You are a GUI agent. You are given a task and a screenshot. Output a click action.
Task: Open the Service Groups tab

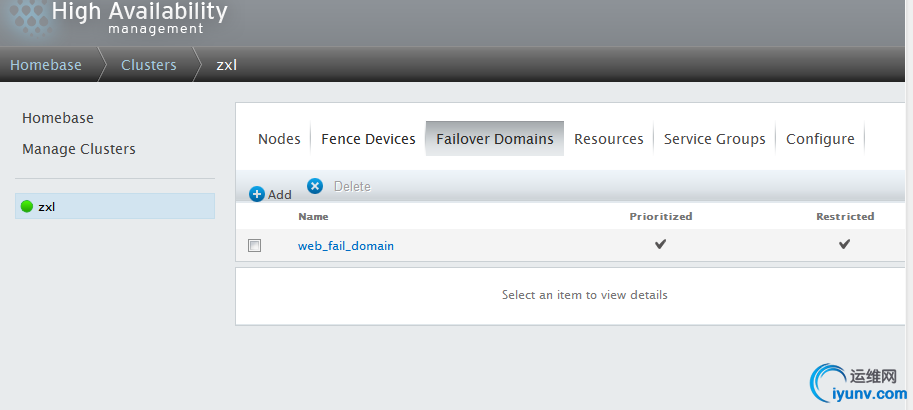(x=714, y=139)
